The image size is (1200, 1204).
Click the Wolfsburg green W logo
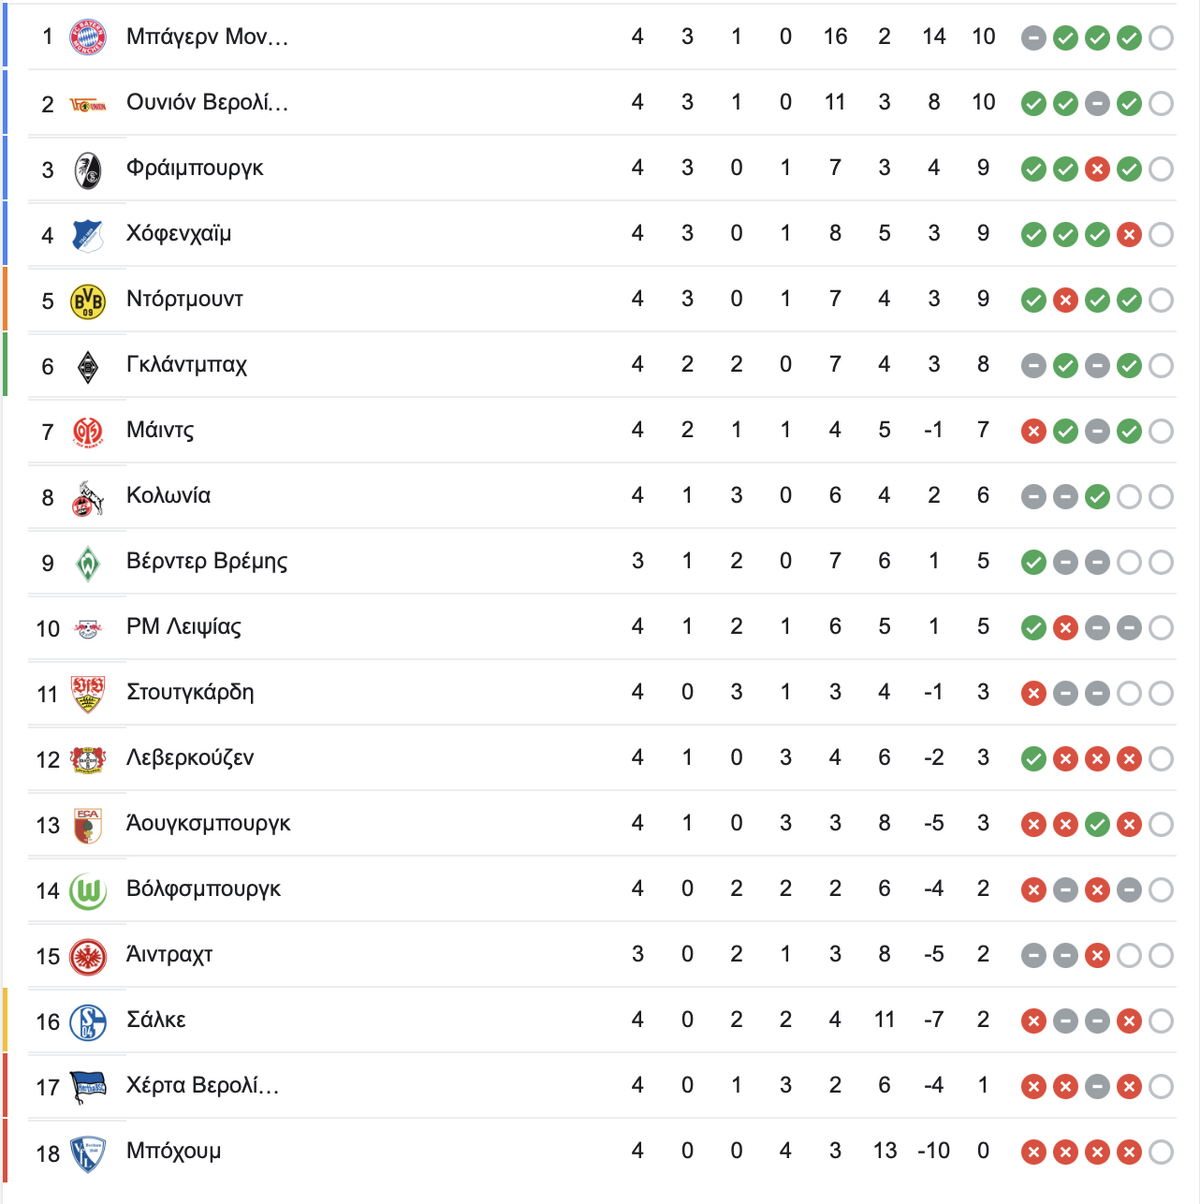[x=88, y=891]
